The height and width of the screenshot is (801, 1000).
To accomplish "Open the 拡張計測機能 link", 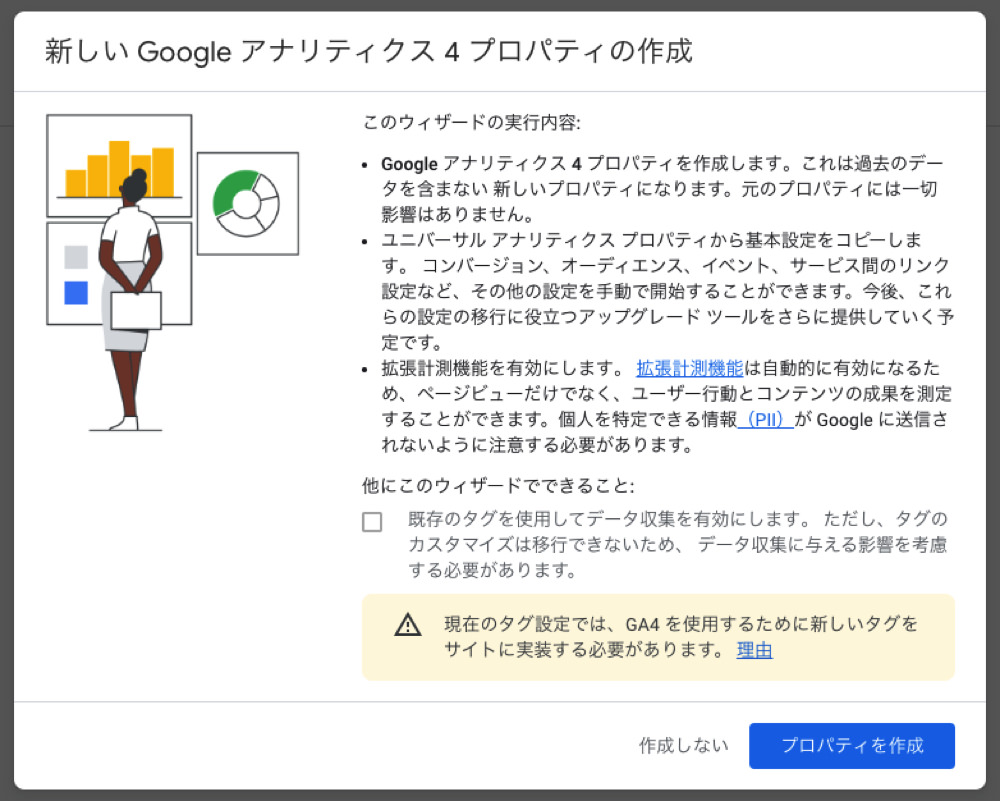I will pos(689,368).
